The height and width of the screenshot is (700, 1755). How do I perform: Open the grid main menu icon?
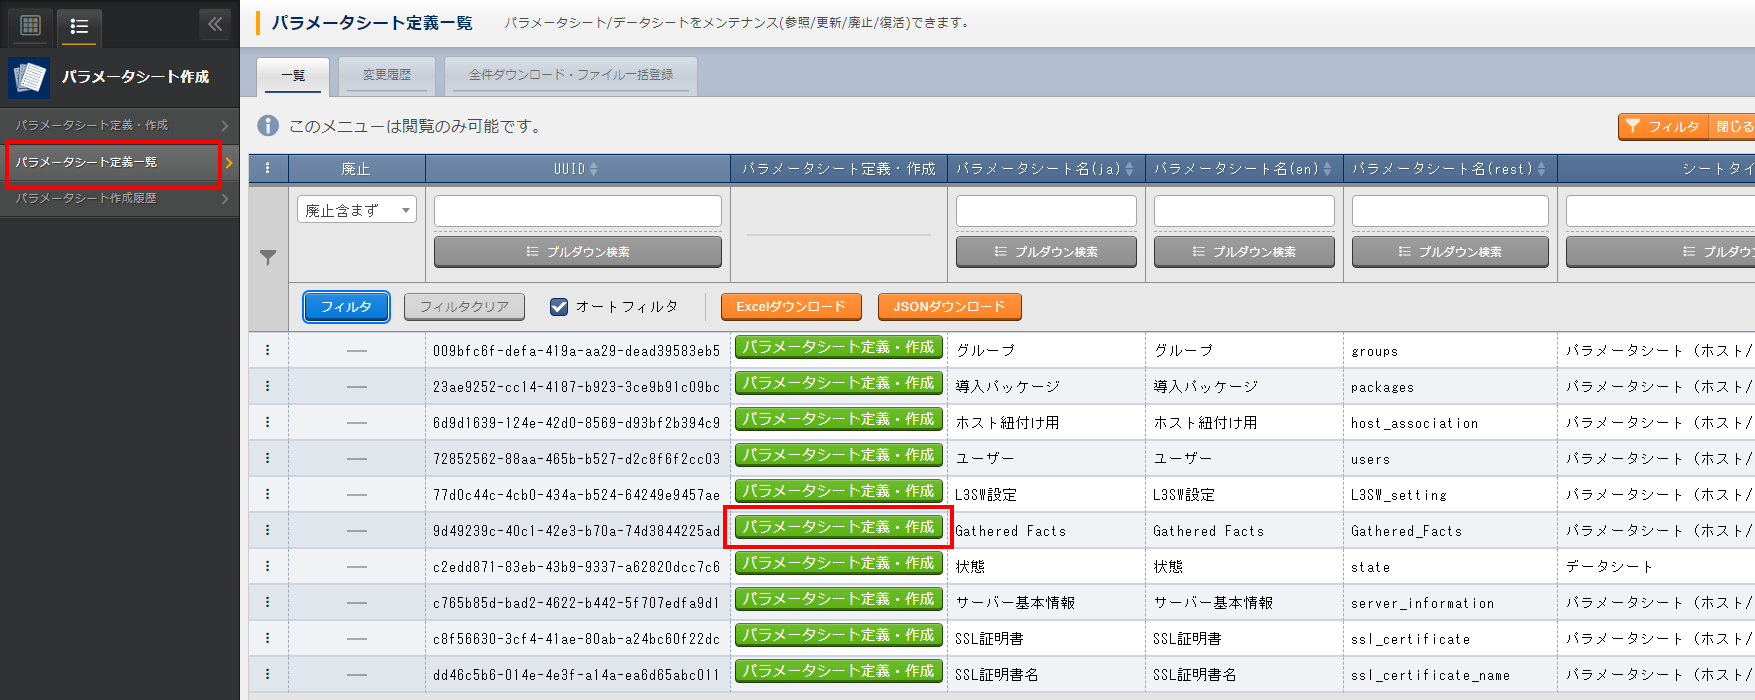click(x=31, y=25)
